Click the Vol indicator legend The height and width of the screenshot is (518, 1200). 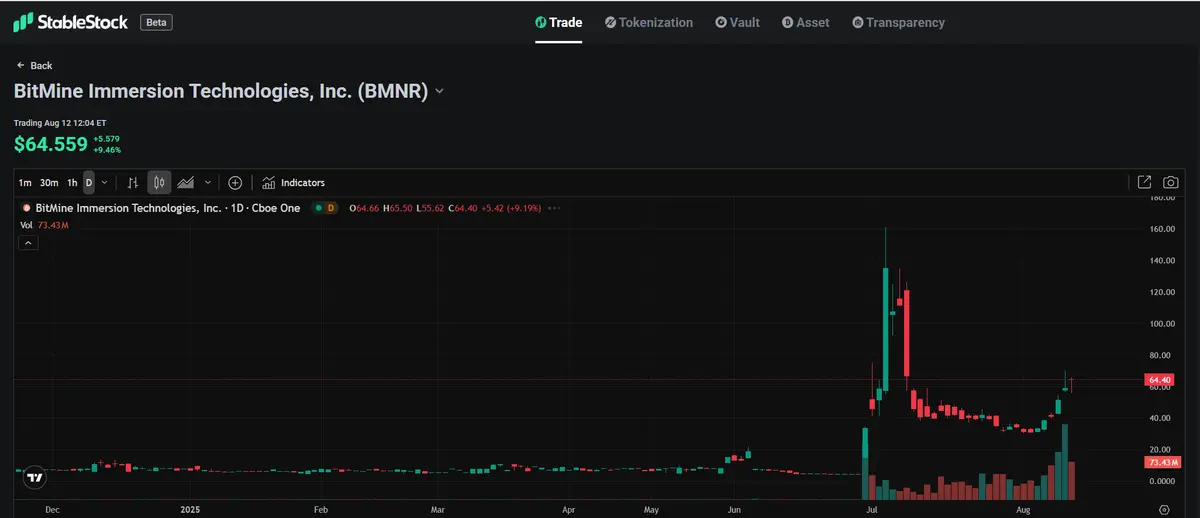pyautogui.click(x=44, y=226)
